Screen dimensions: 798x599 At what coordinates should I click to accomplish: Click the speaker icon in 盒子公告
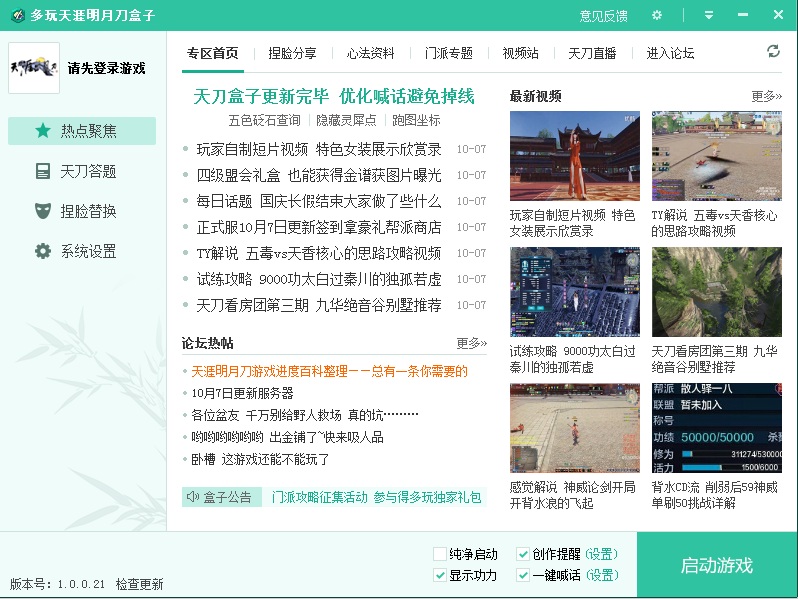pyautogui.click(x=192, y=497)
